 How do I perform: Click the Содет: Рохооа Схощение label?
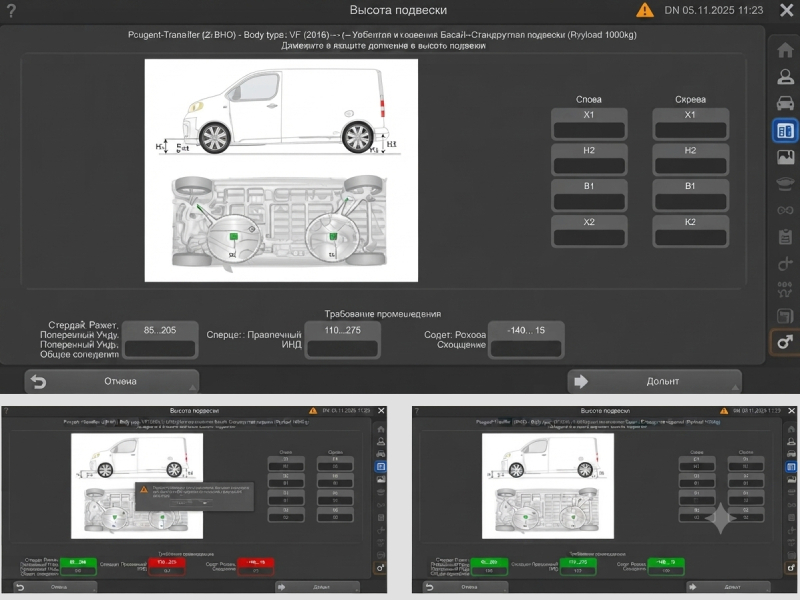coord(455,340)
